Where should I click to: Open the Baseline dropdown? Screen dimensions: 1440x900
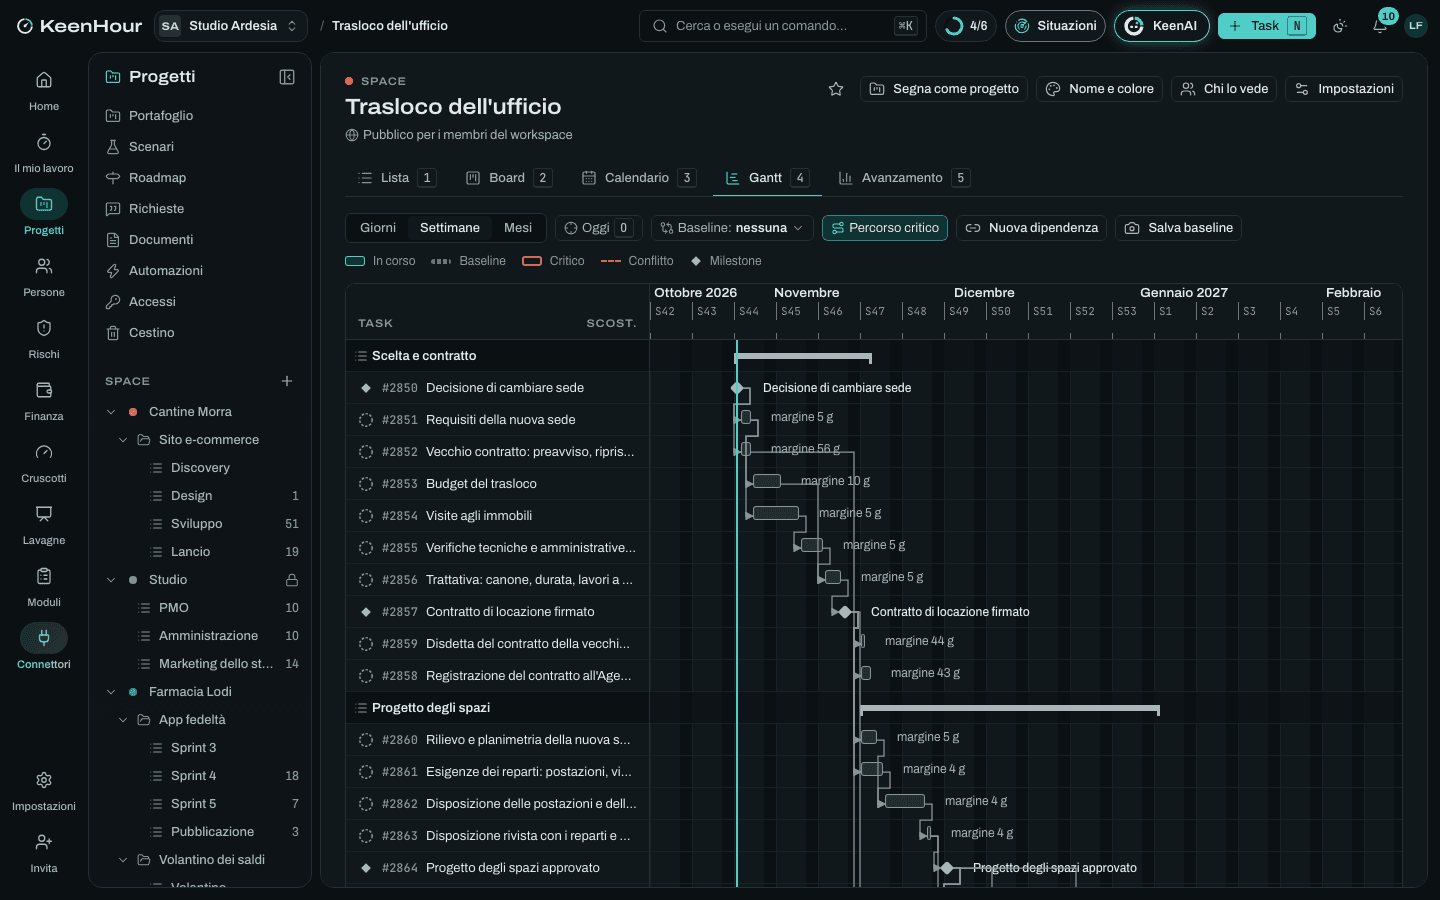tap(732, 228)
